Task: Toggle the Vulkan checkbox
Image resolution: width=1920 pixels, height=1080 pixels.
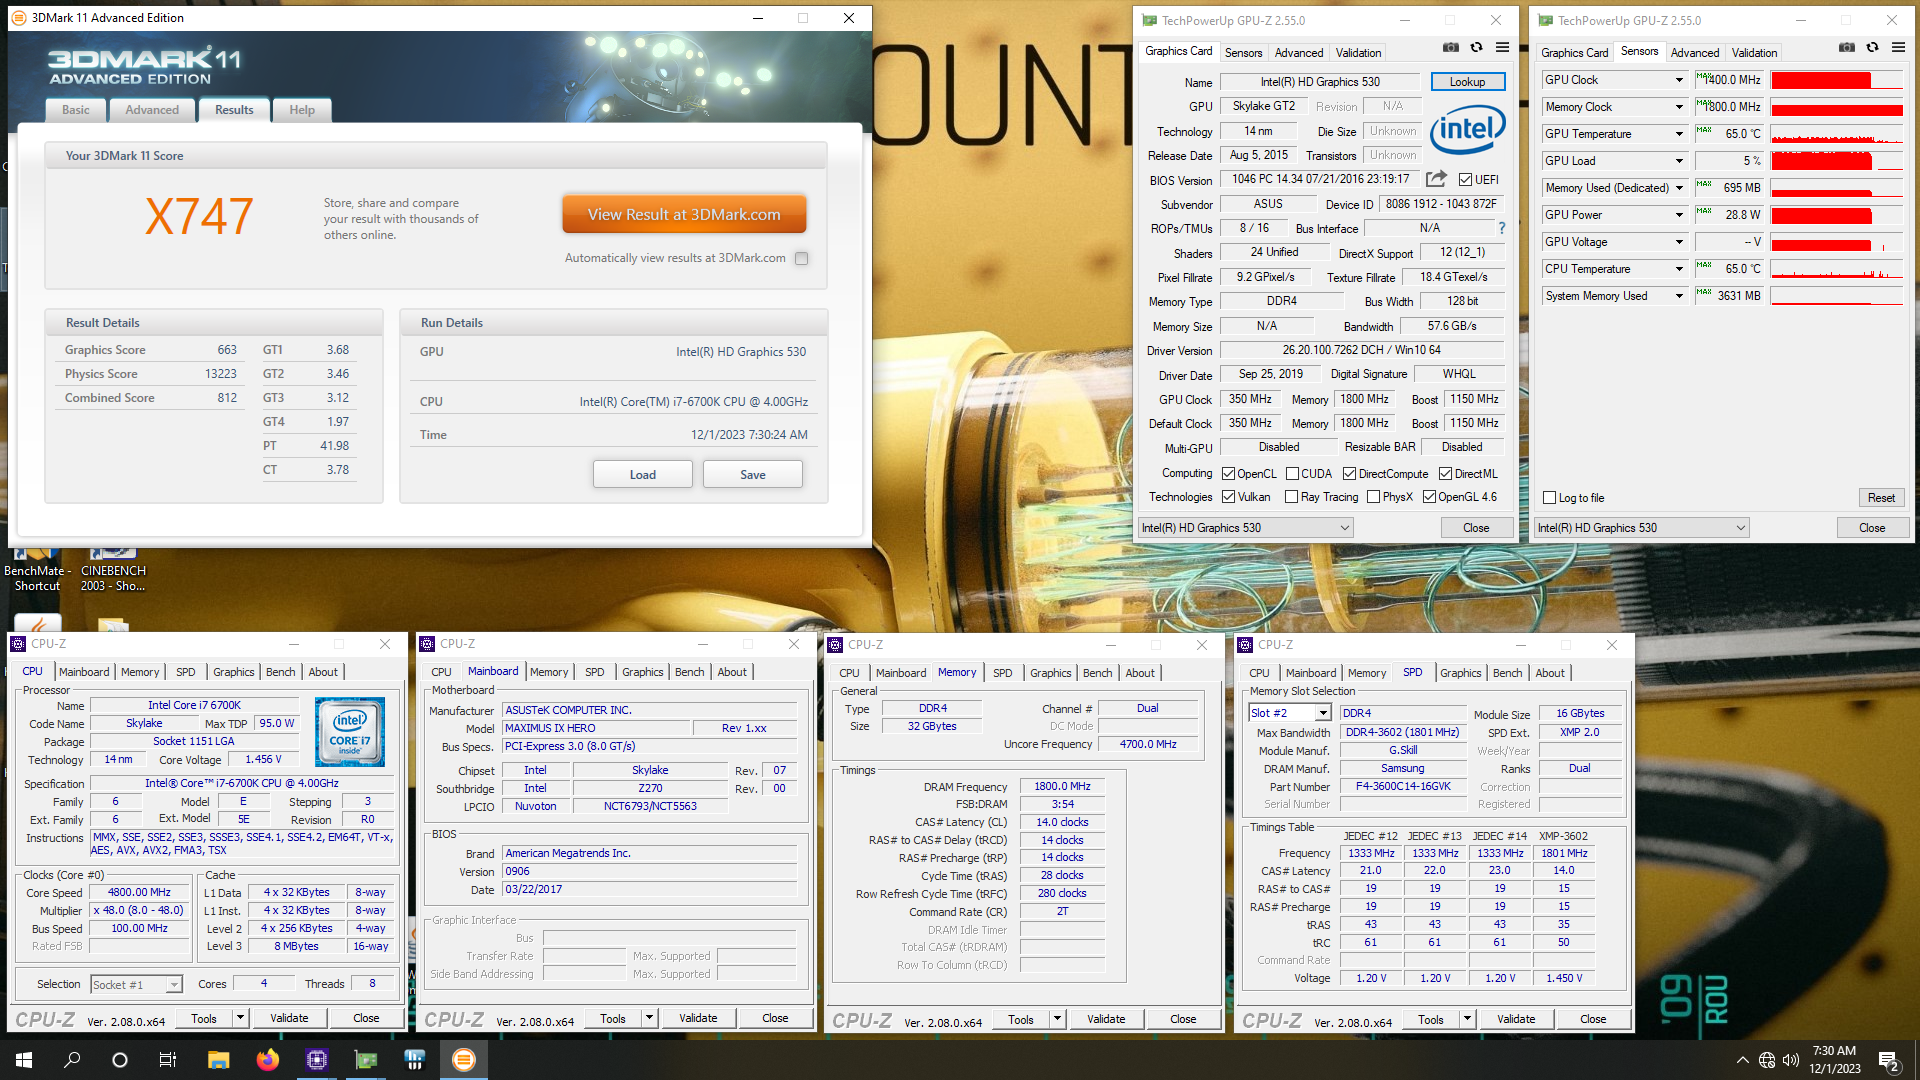Action: (1229, 497)
